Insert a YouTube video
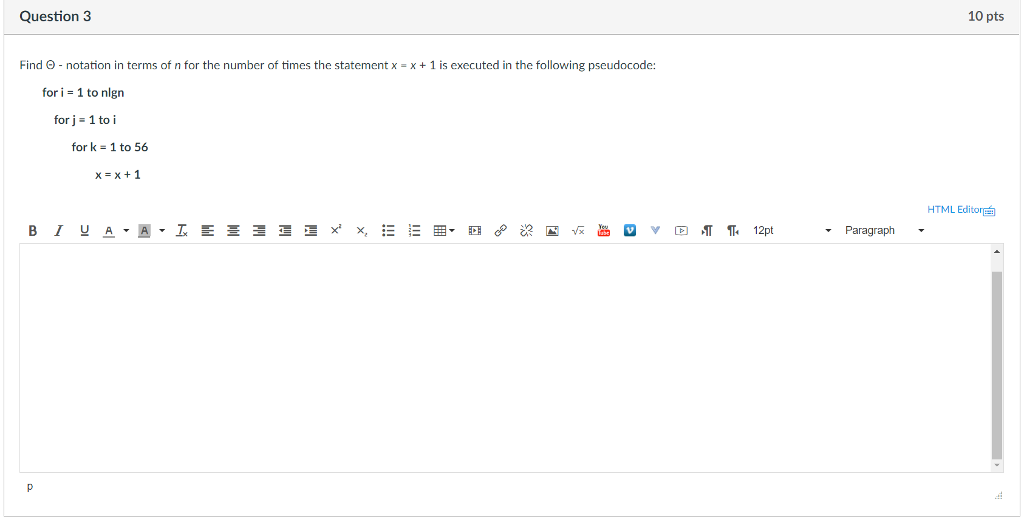Image resolution: width=1024 pixels, height=522 pixels. 603,231
